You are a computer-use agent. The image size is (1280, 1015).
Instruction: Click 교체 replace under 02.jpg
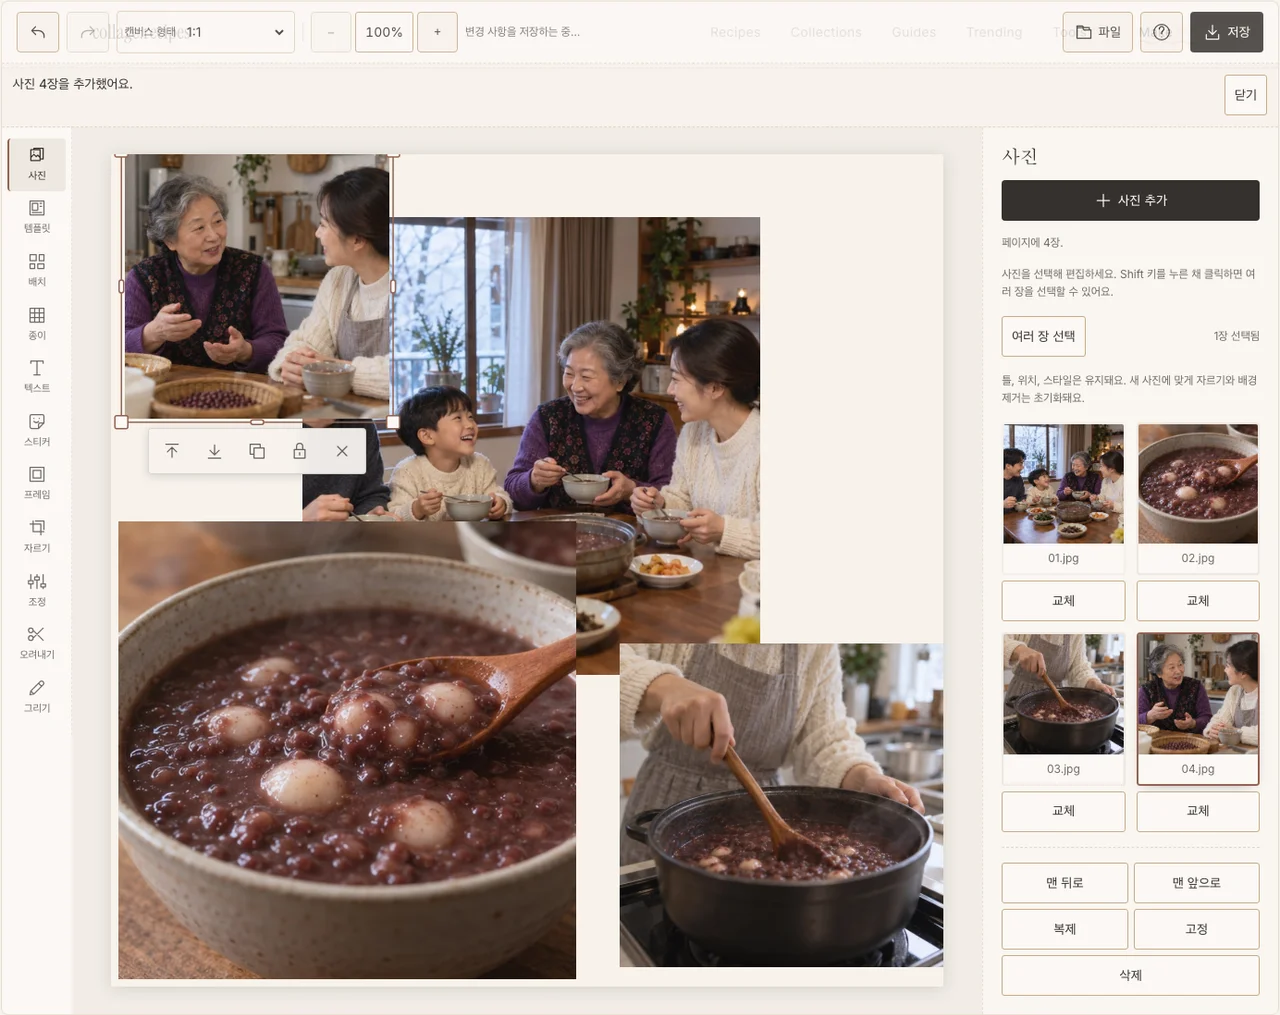point(1198,601)
